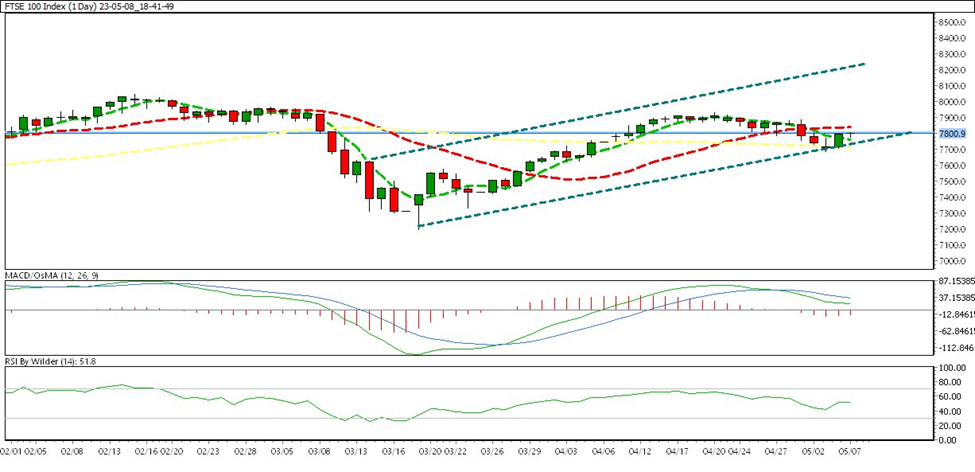
Task: Click the 8000.0 price axis label
Action: 951,102
